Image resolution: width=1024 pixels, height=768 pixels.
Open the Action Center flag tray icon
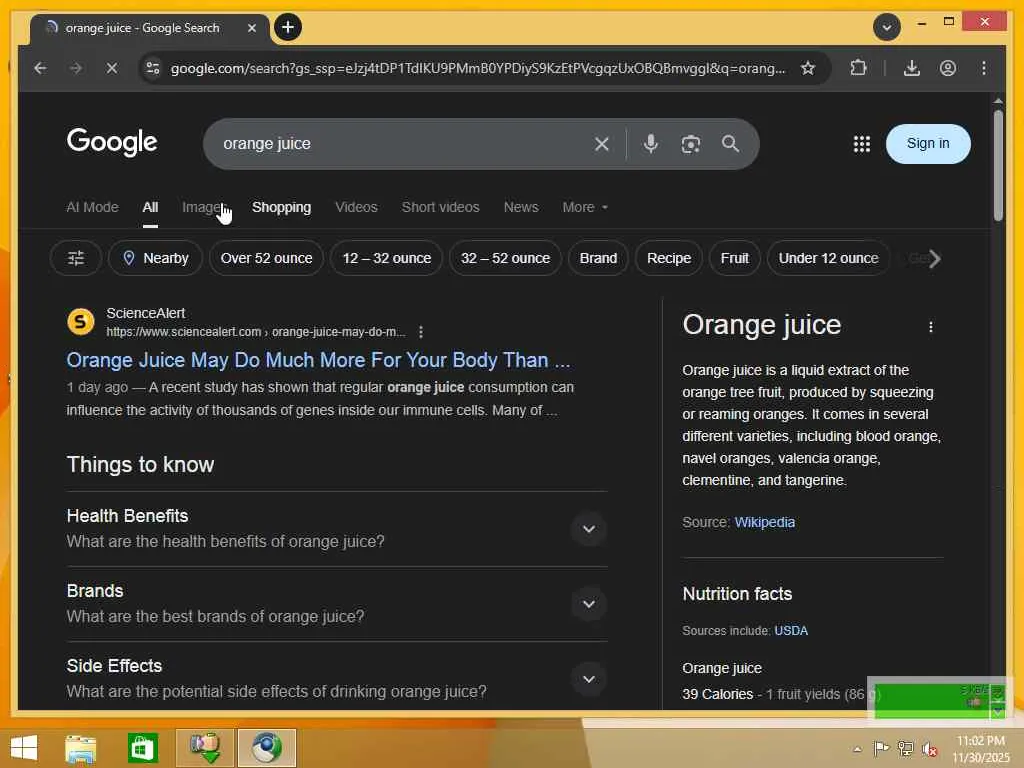coord(881,748)
